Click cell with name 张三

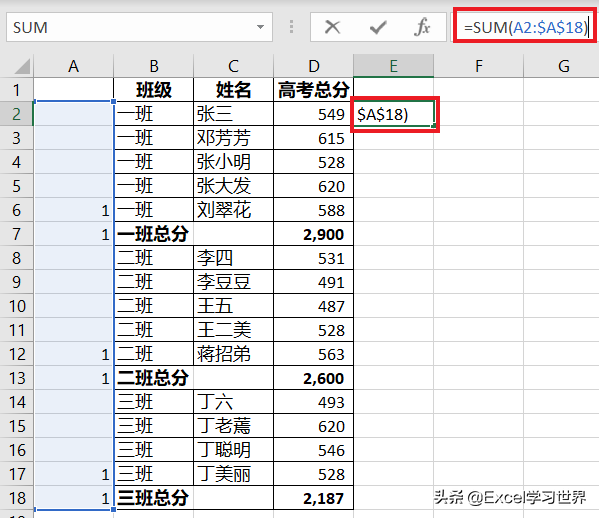(x=233, y=114)
